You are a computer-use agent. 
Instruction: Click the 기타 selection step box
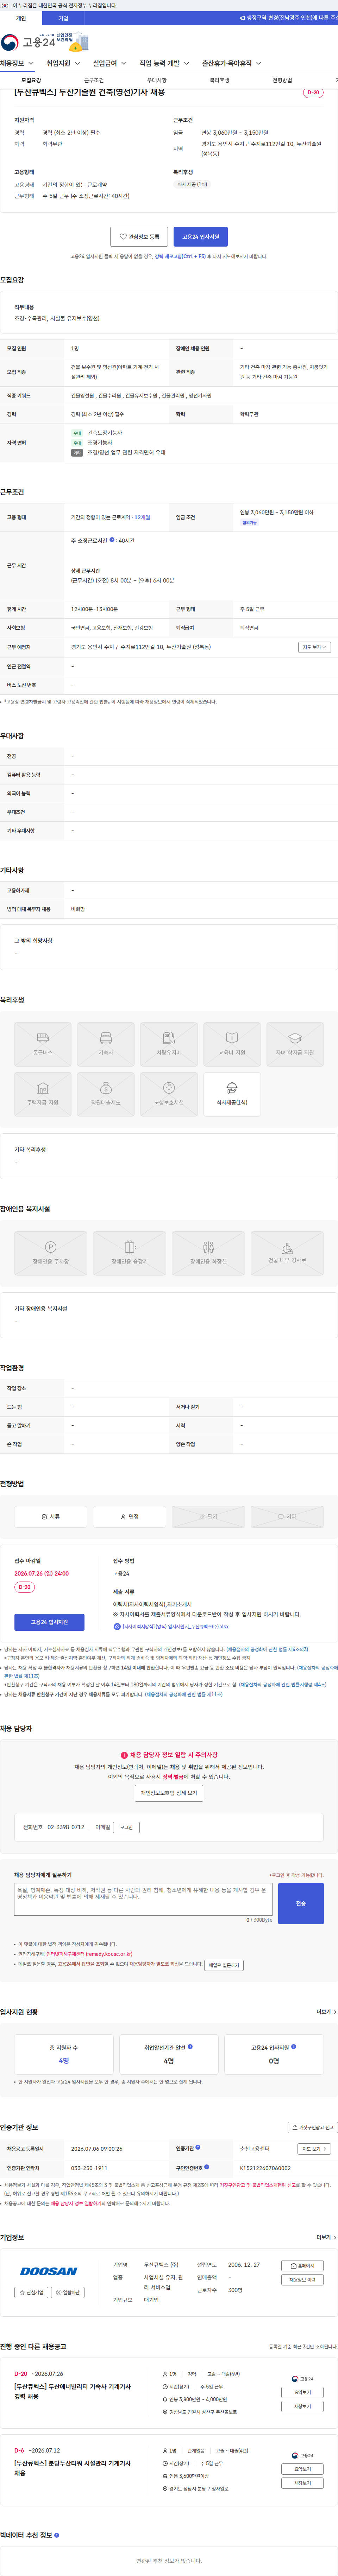click(x=287, y=1516)
